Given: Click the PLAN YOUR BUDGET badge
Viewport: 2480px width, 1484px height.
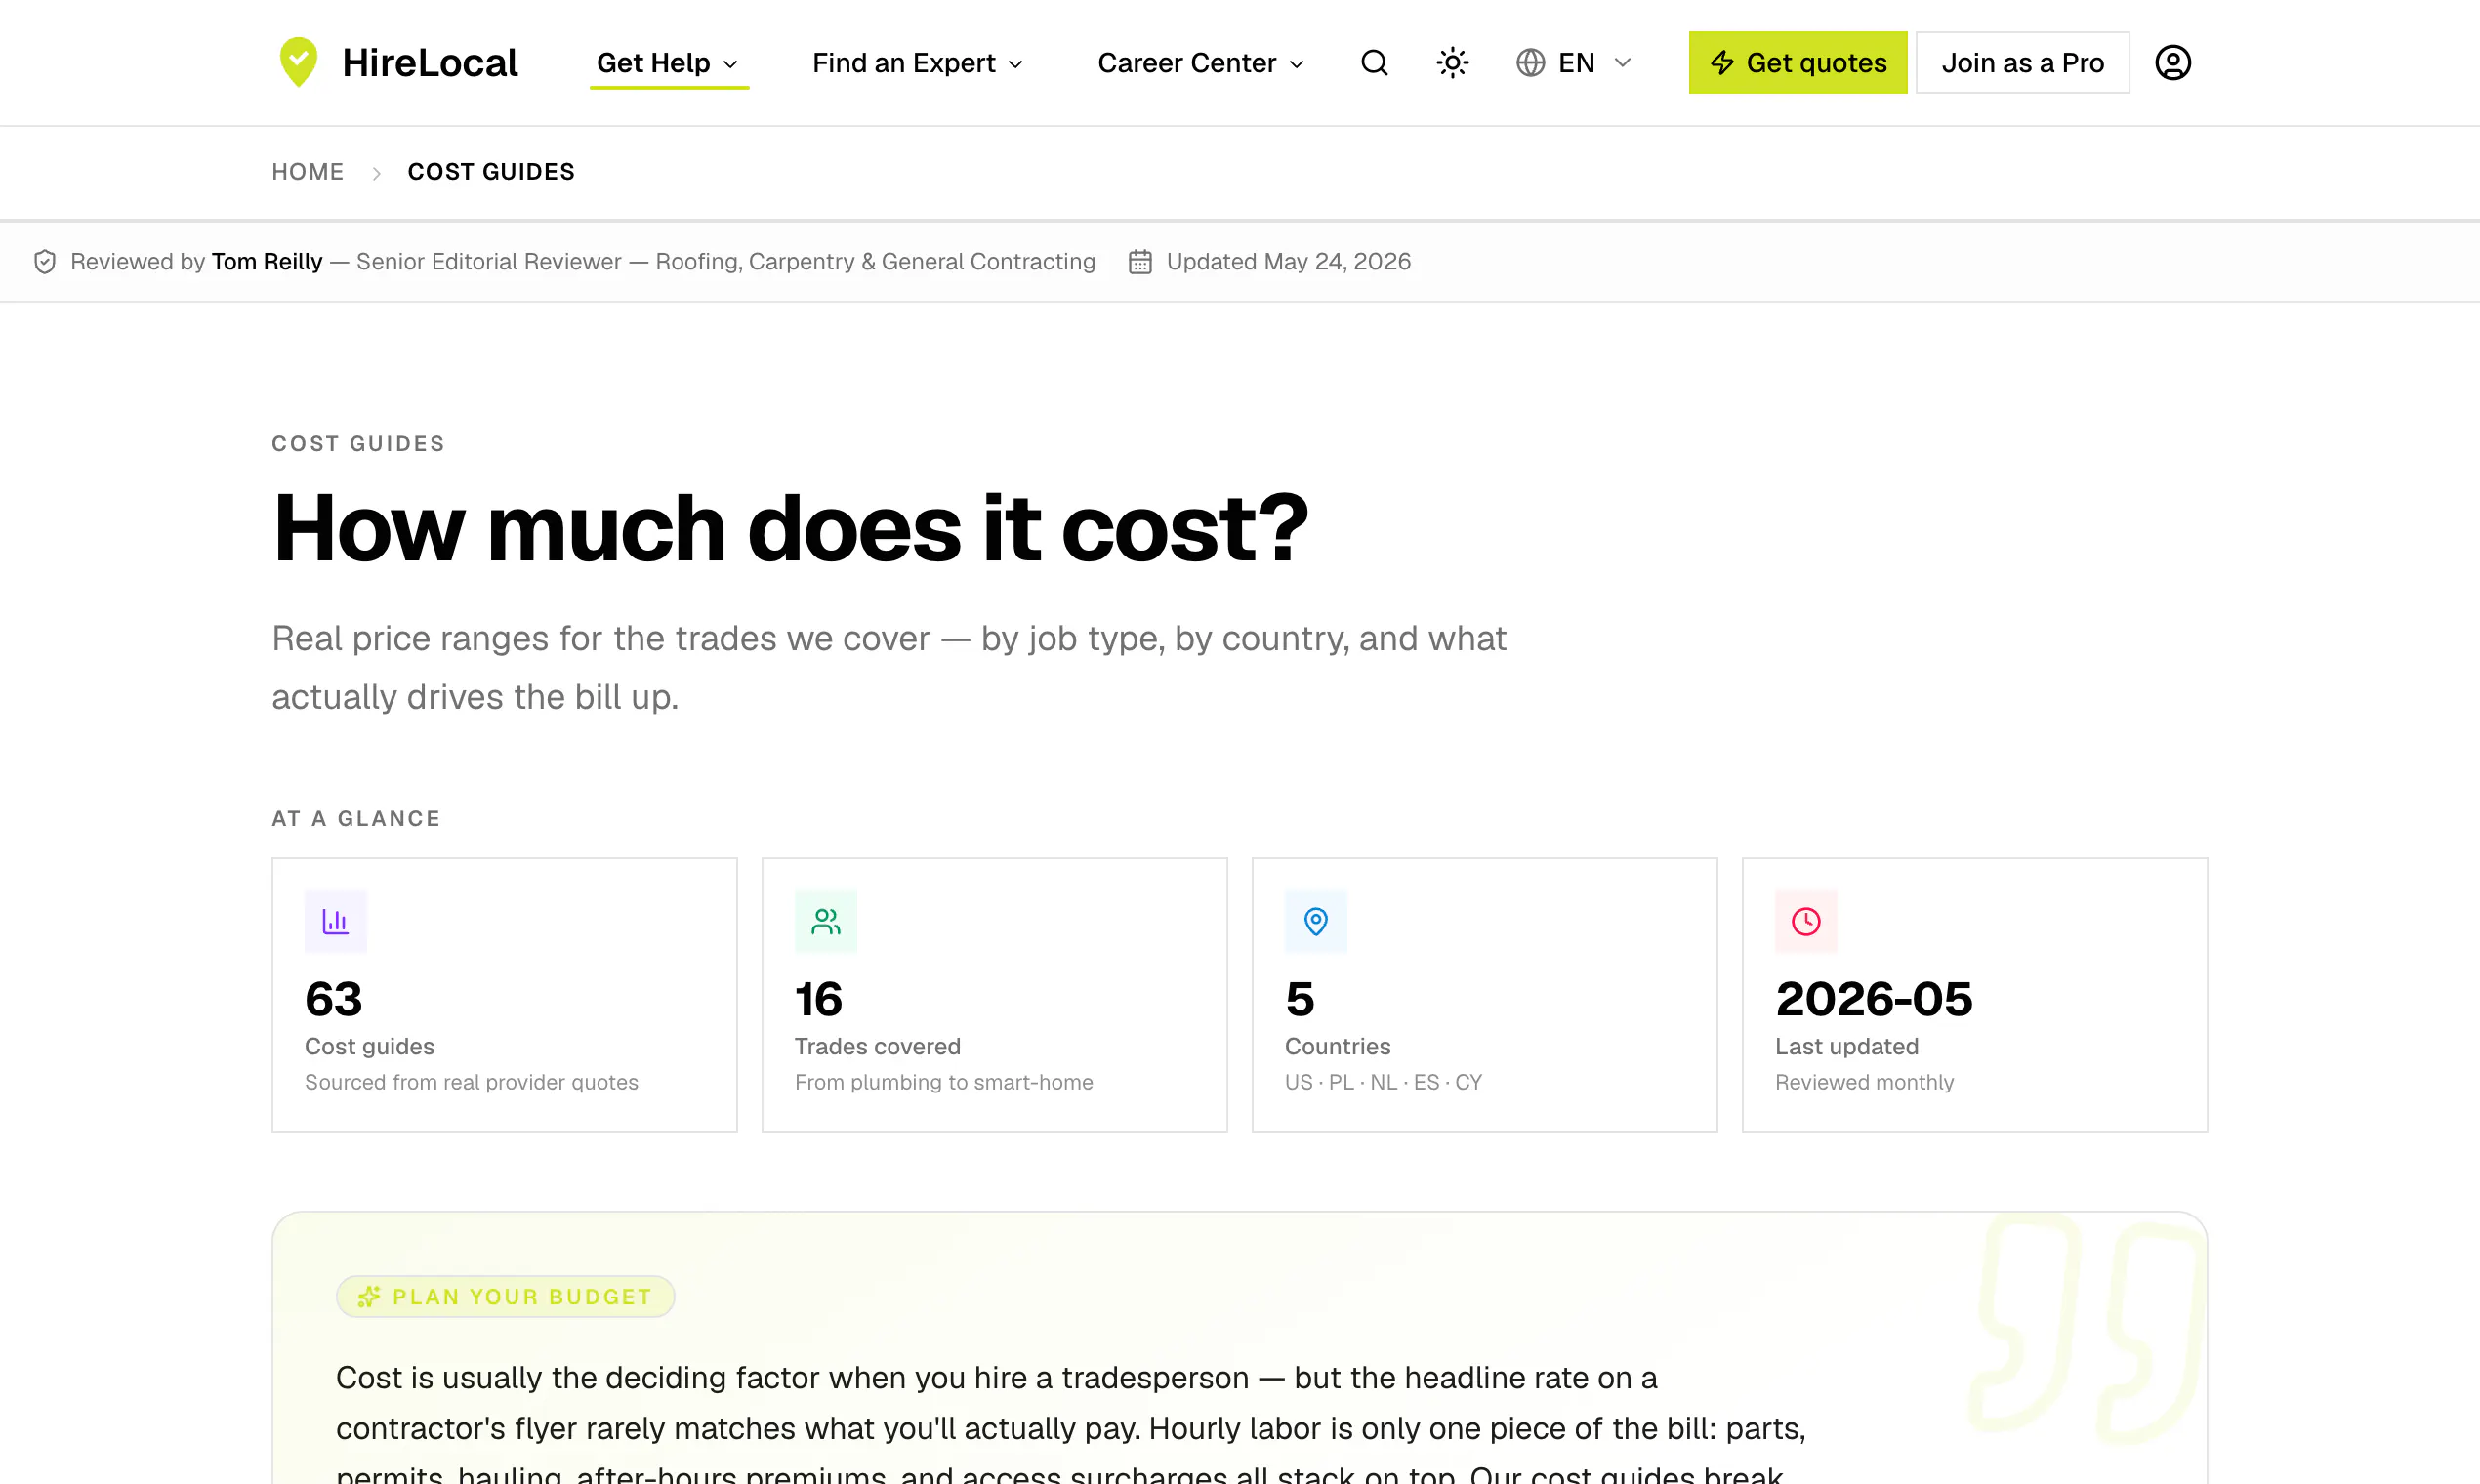Looking at the screenshot, I should tap(505, 1296).
